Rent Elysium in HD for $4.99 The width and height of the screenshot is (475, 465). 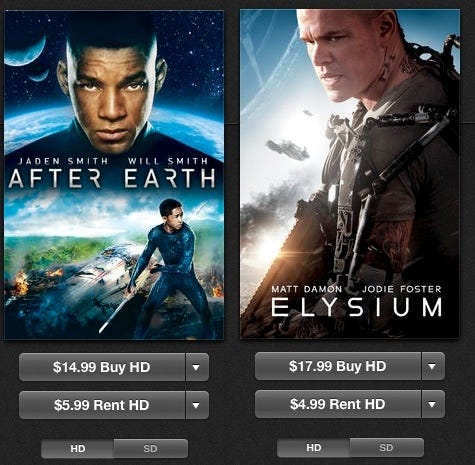tap(338, 404)
